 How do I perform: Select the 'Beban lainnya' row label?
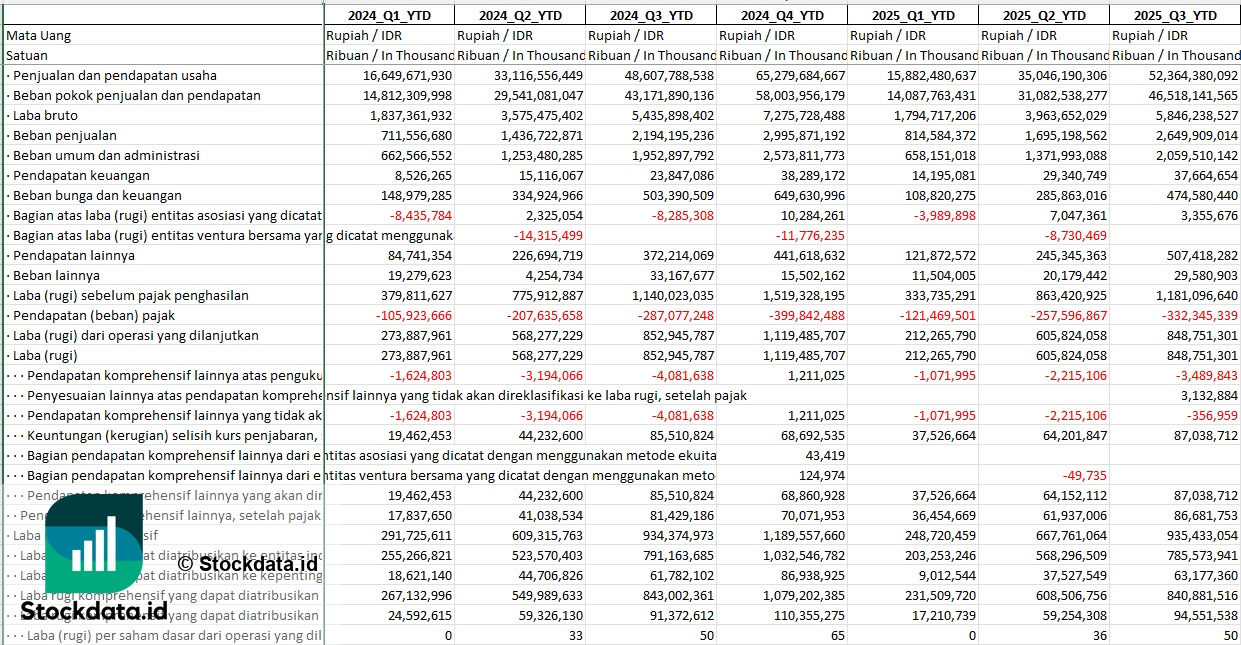click(56, 275)
